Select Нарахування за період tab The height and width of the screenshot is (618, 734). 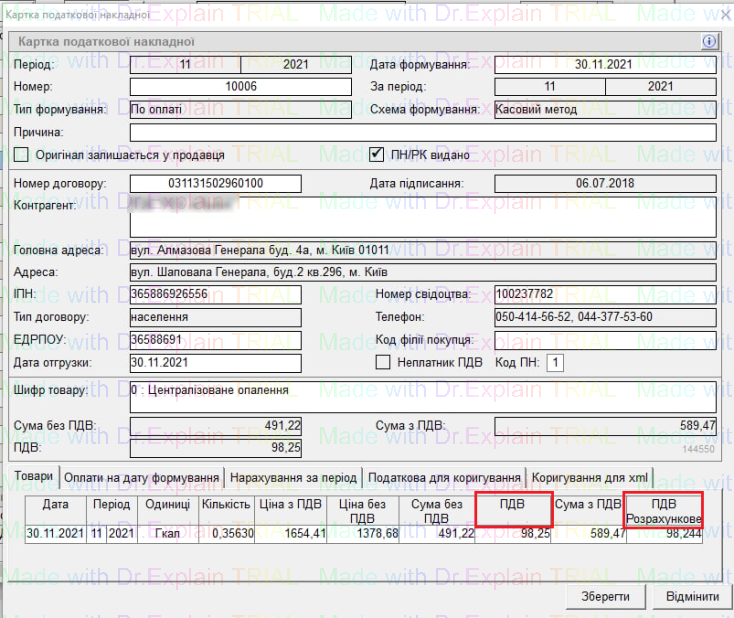coord(293,477)
